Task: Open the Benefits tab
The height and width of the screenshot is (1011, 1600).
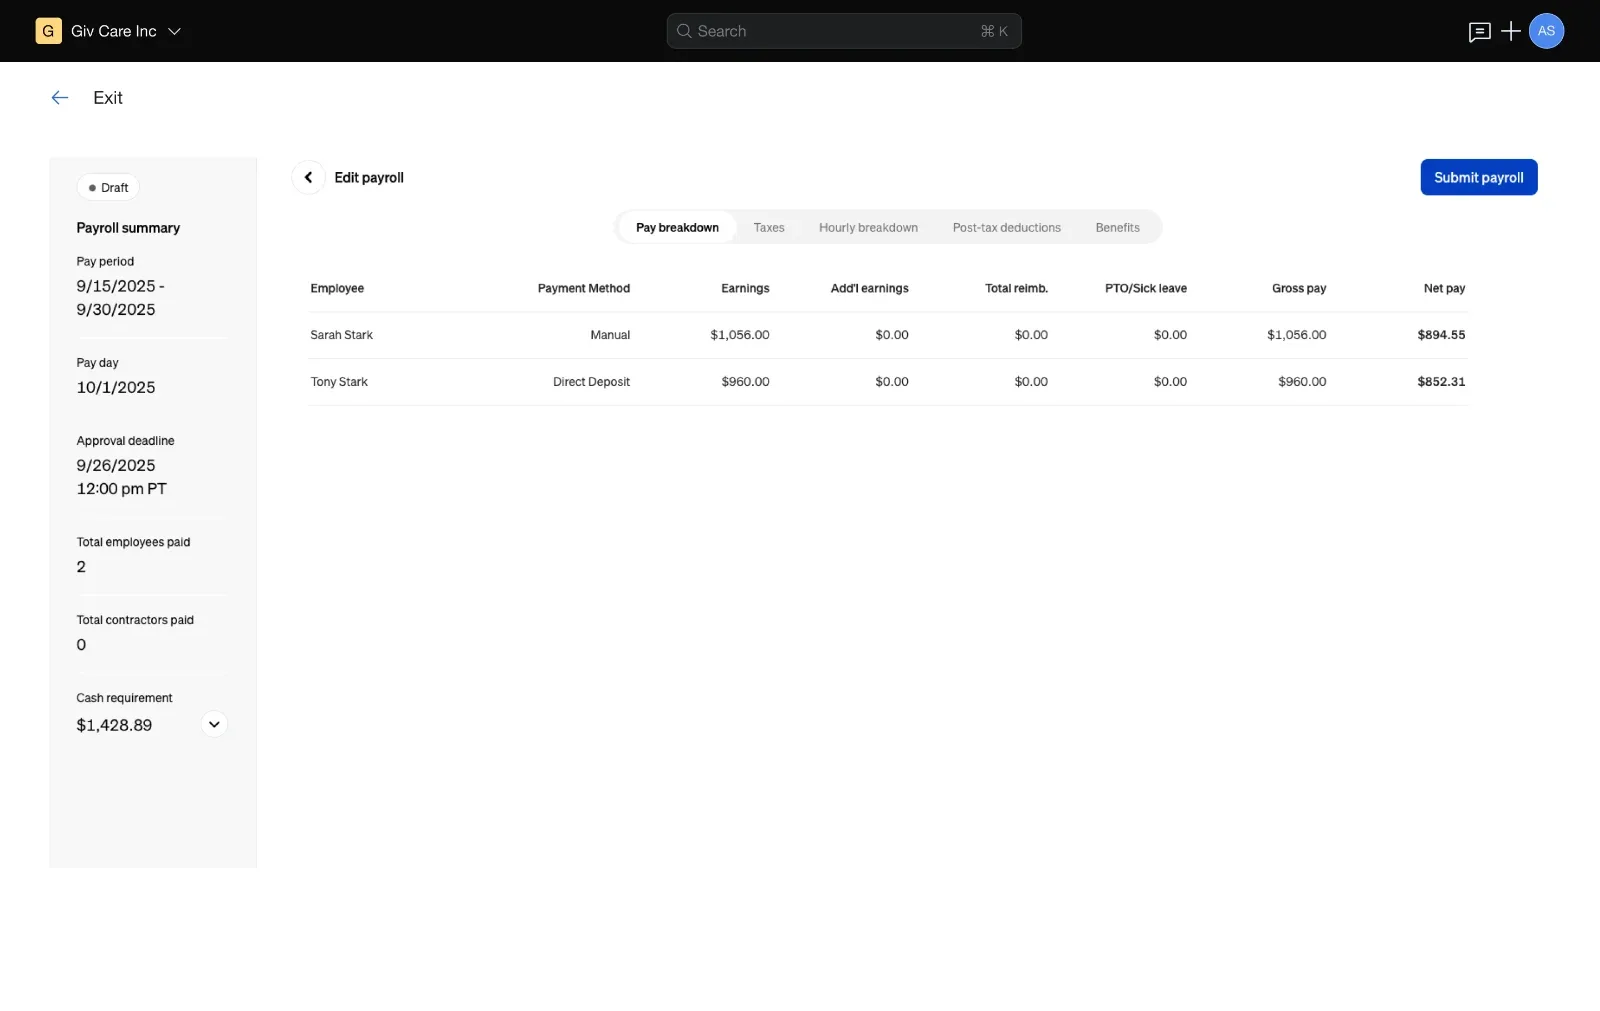Action: click(x=1117, y=227)
